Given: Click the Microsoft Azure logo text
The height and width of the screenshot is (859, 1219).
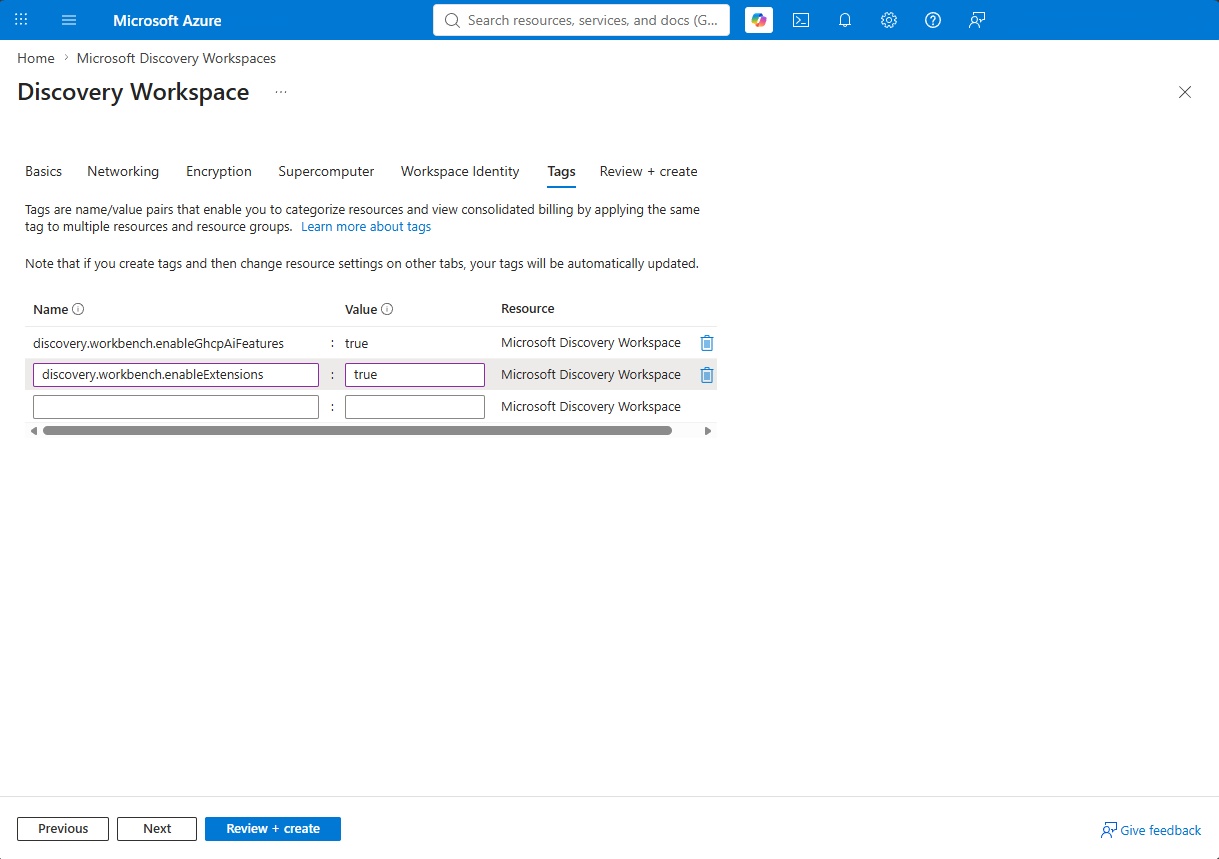Looking at the screenshot, I should [167, 20].
